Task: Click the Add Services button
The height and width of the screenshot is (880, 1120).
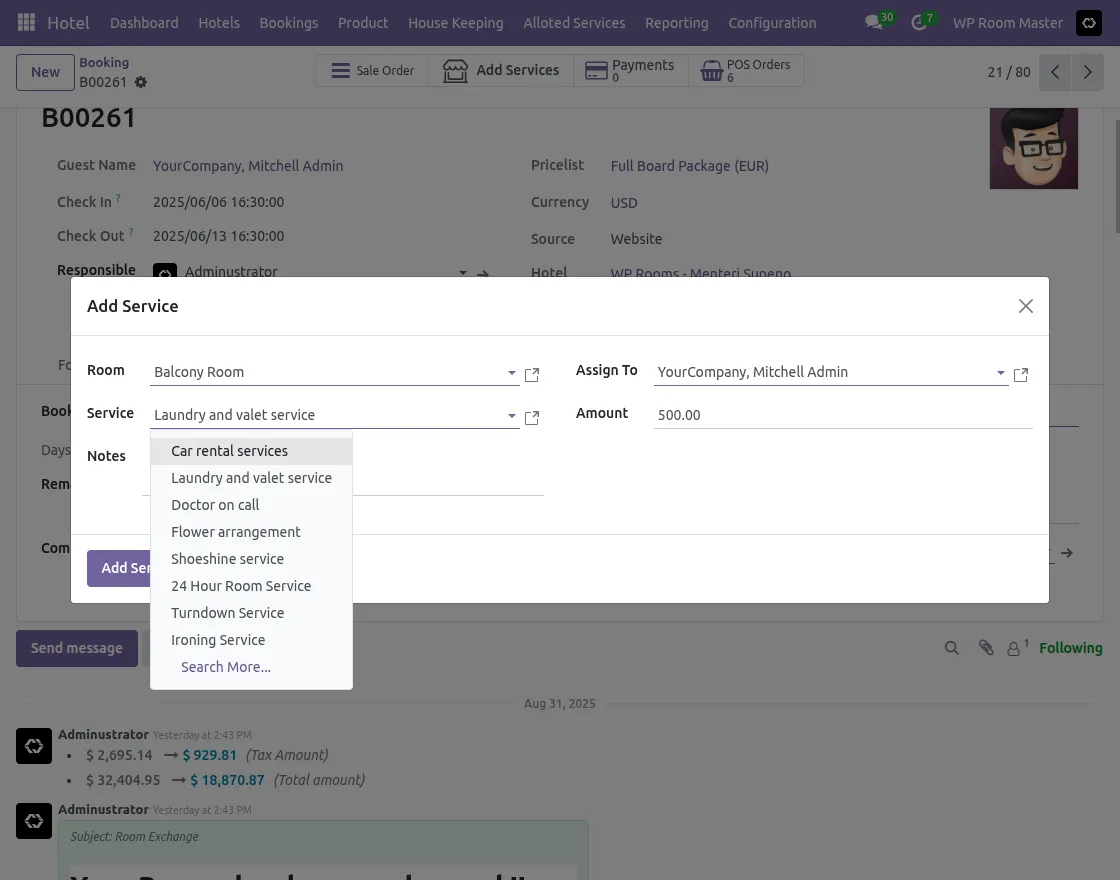Action: (501, 70)
